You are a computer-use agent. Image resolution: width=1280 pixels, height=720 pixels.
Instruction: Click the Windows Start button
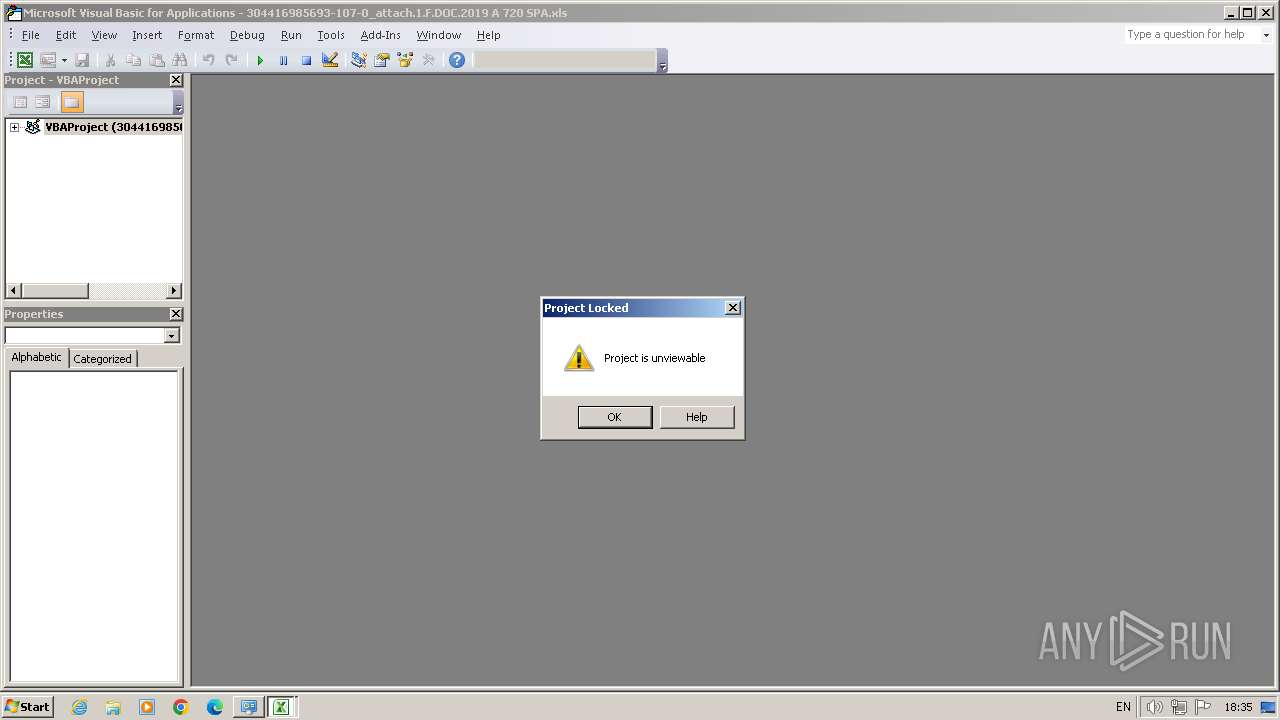pyautogui.click(x=28, y=707)
